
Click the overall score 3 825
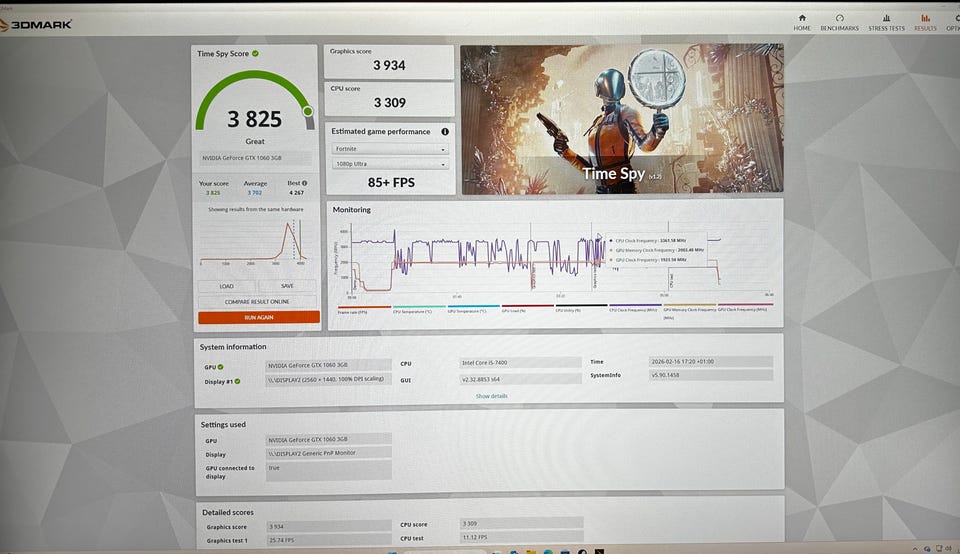coord(255,119)
